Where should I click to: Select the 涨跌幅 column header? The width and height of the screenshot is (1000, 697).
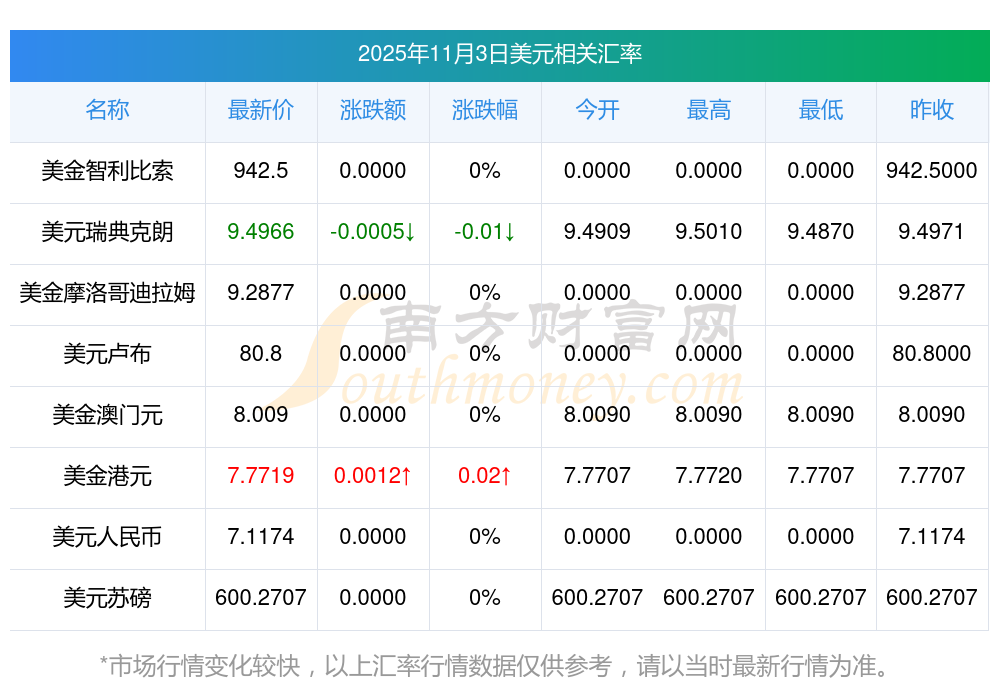pos(485,111)
